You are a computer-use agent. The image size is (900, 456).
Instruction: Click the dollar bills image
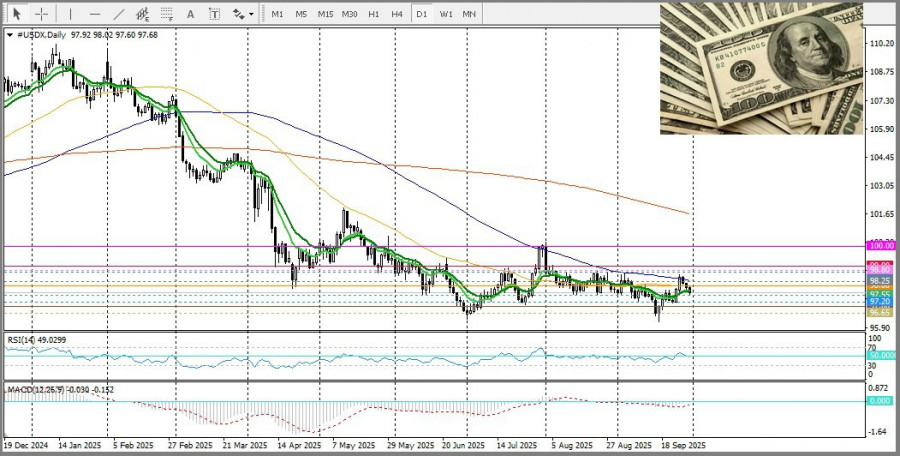[x=760, y=68]
